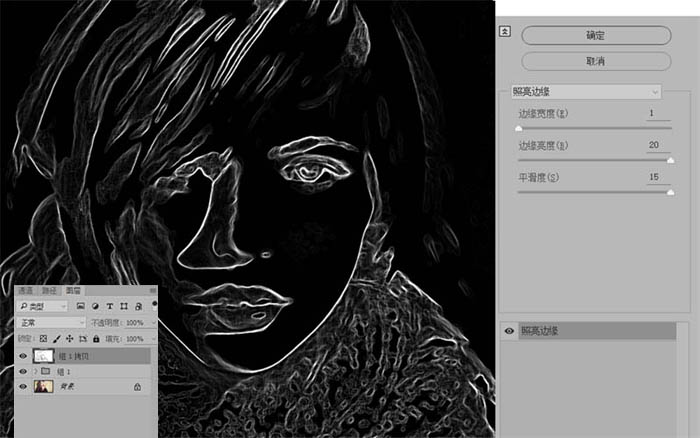The height and width of the screenshot is (438, 700).
Task: Lock transparent pixels icon
Action: 43,339
